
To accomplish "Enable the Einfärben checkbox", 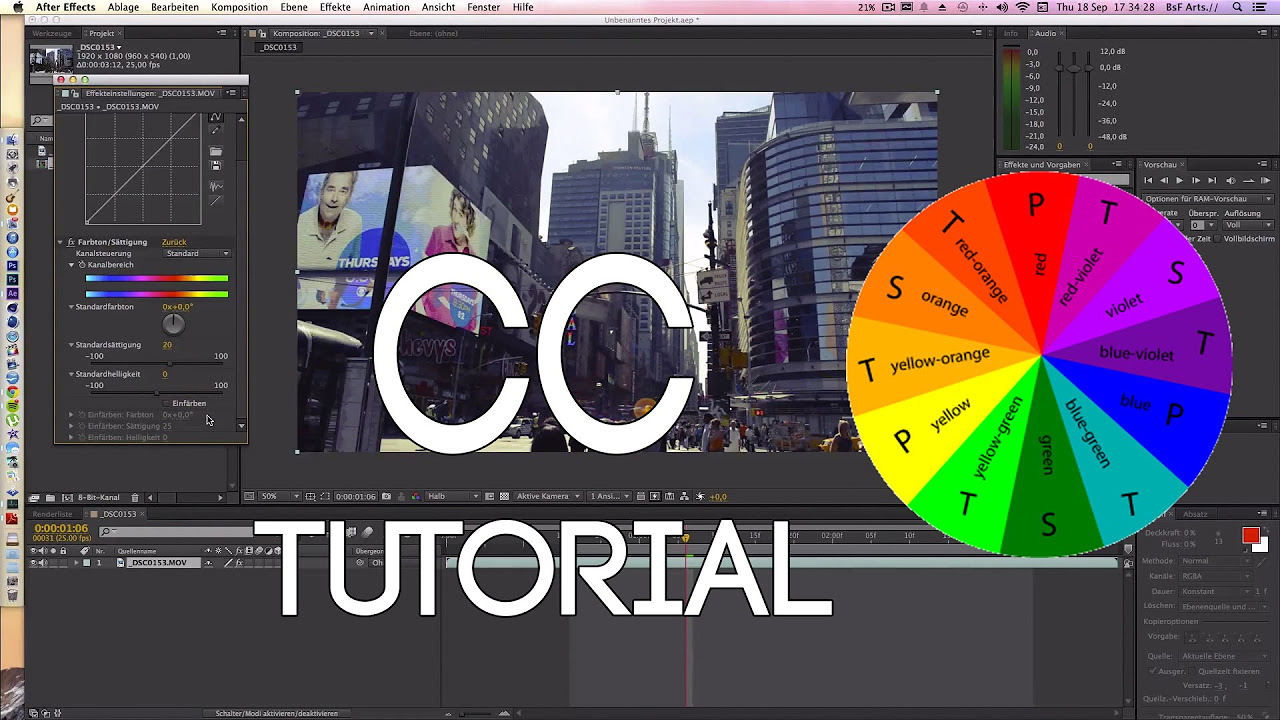I will 167,403.
